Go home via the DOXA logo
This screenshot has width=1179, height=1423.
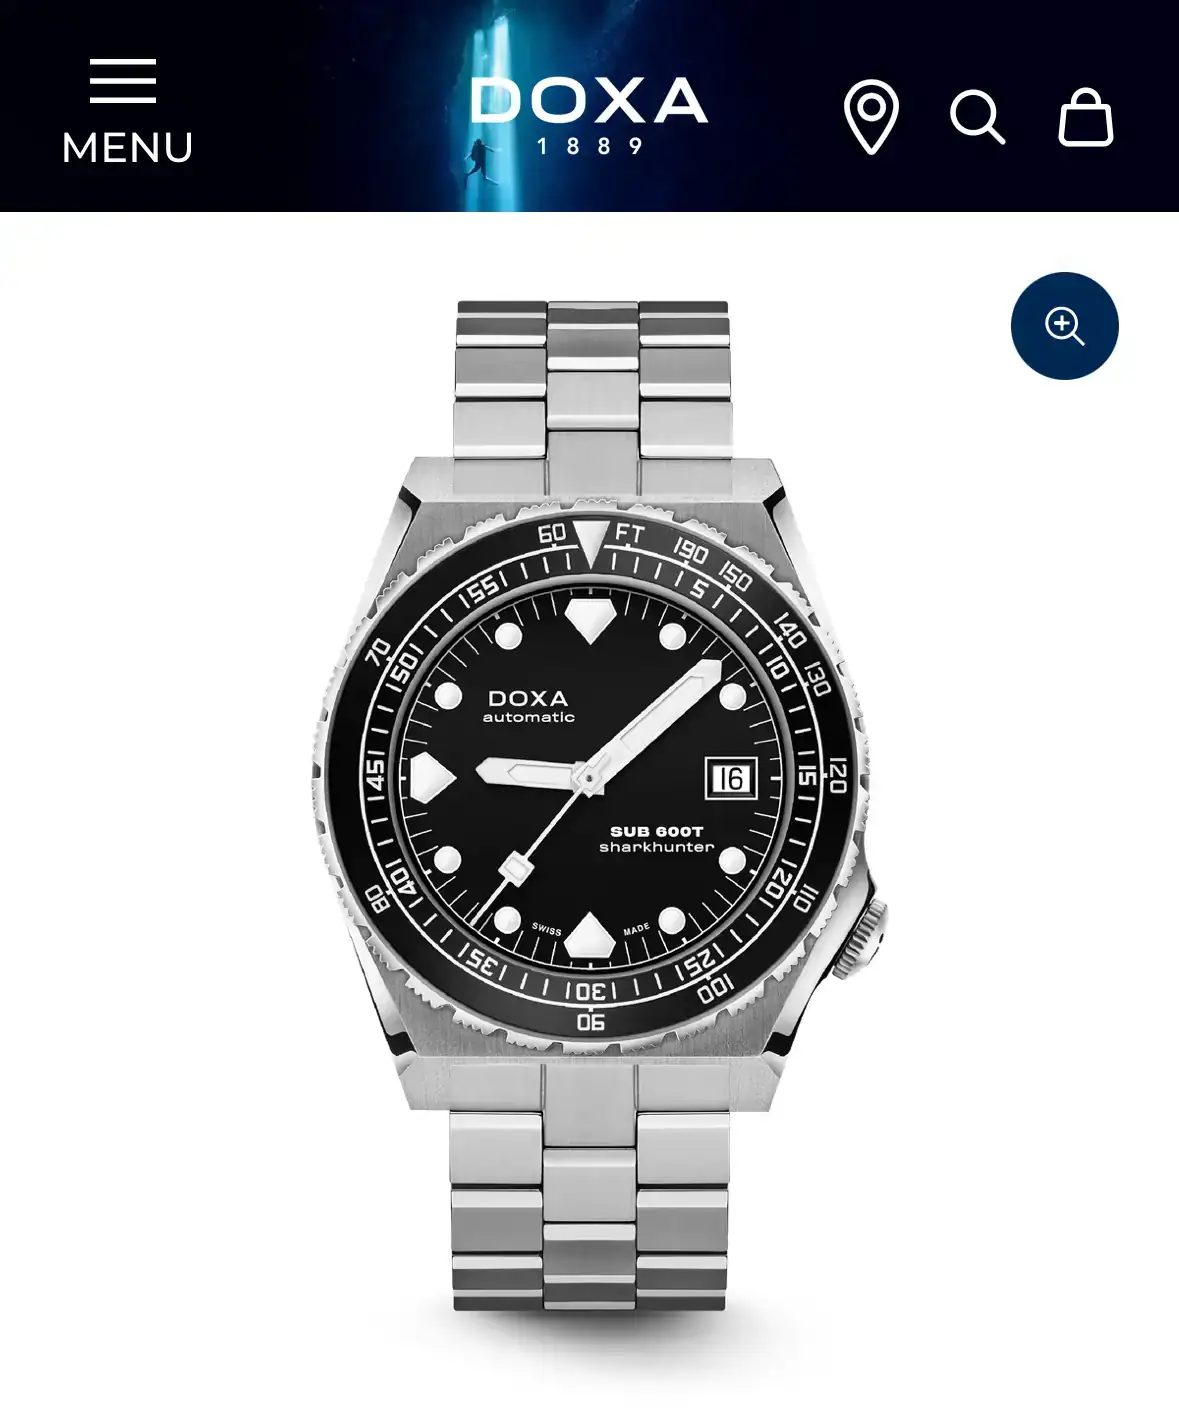point(589,115)
